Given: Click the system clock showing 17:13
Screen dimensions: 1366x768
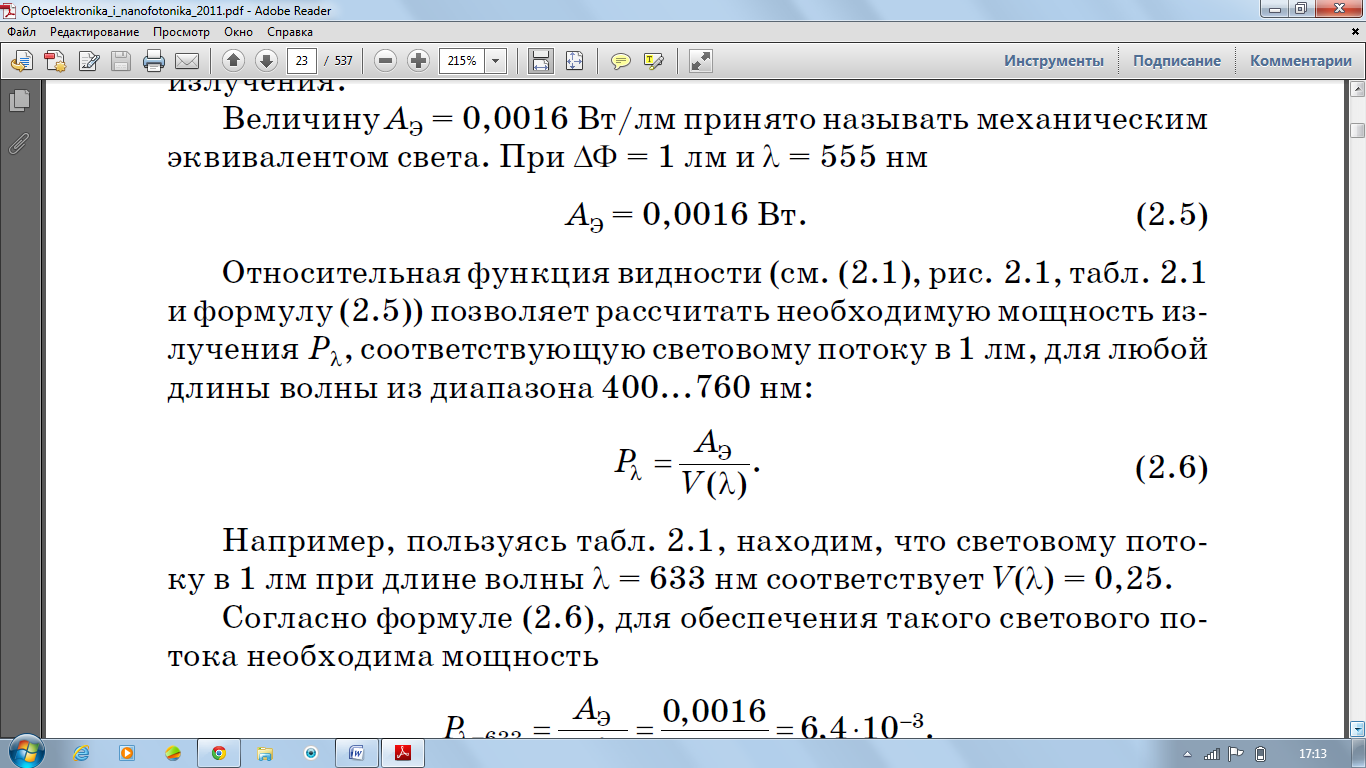Looking at the screenshot, I should click(x=1311, y=754).
